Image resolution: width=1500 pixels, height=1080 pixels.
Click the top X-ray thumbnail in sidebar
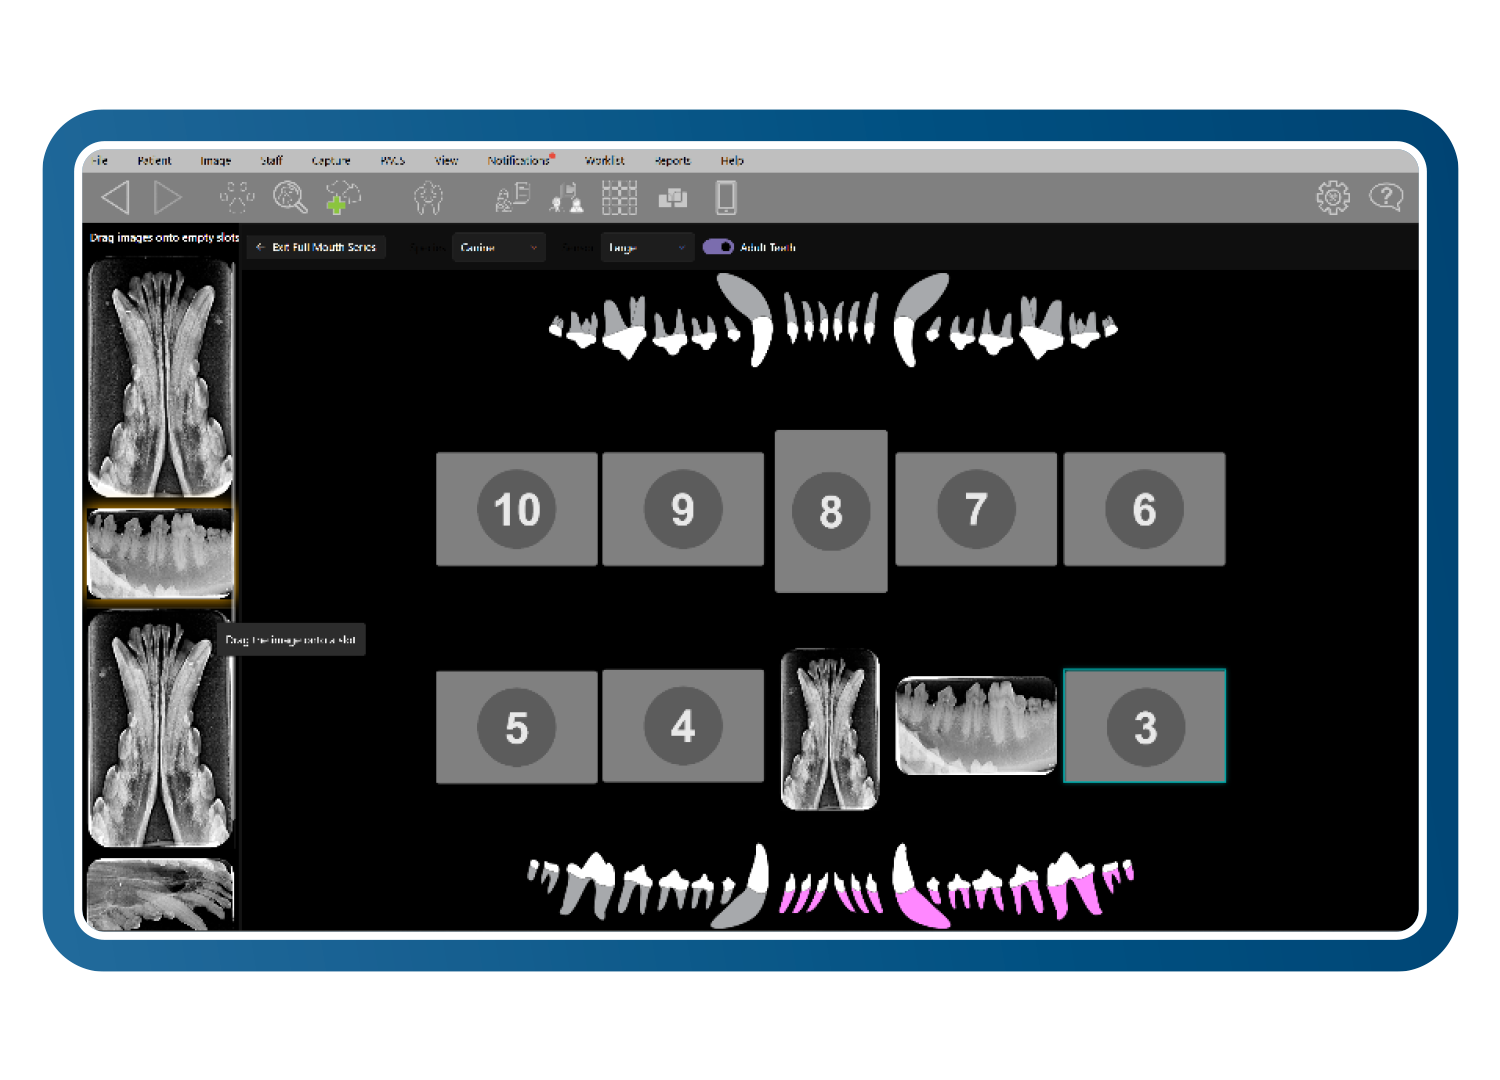160,378
